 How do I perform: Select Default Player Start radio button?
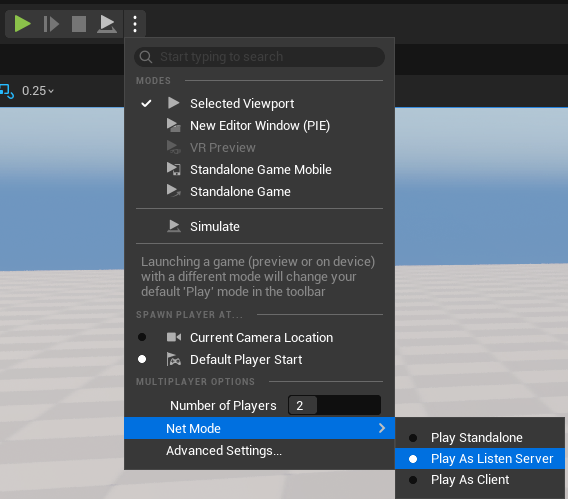point(142,359)
